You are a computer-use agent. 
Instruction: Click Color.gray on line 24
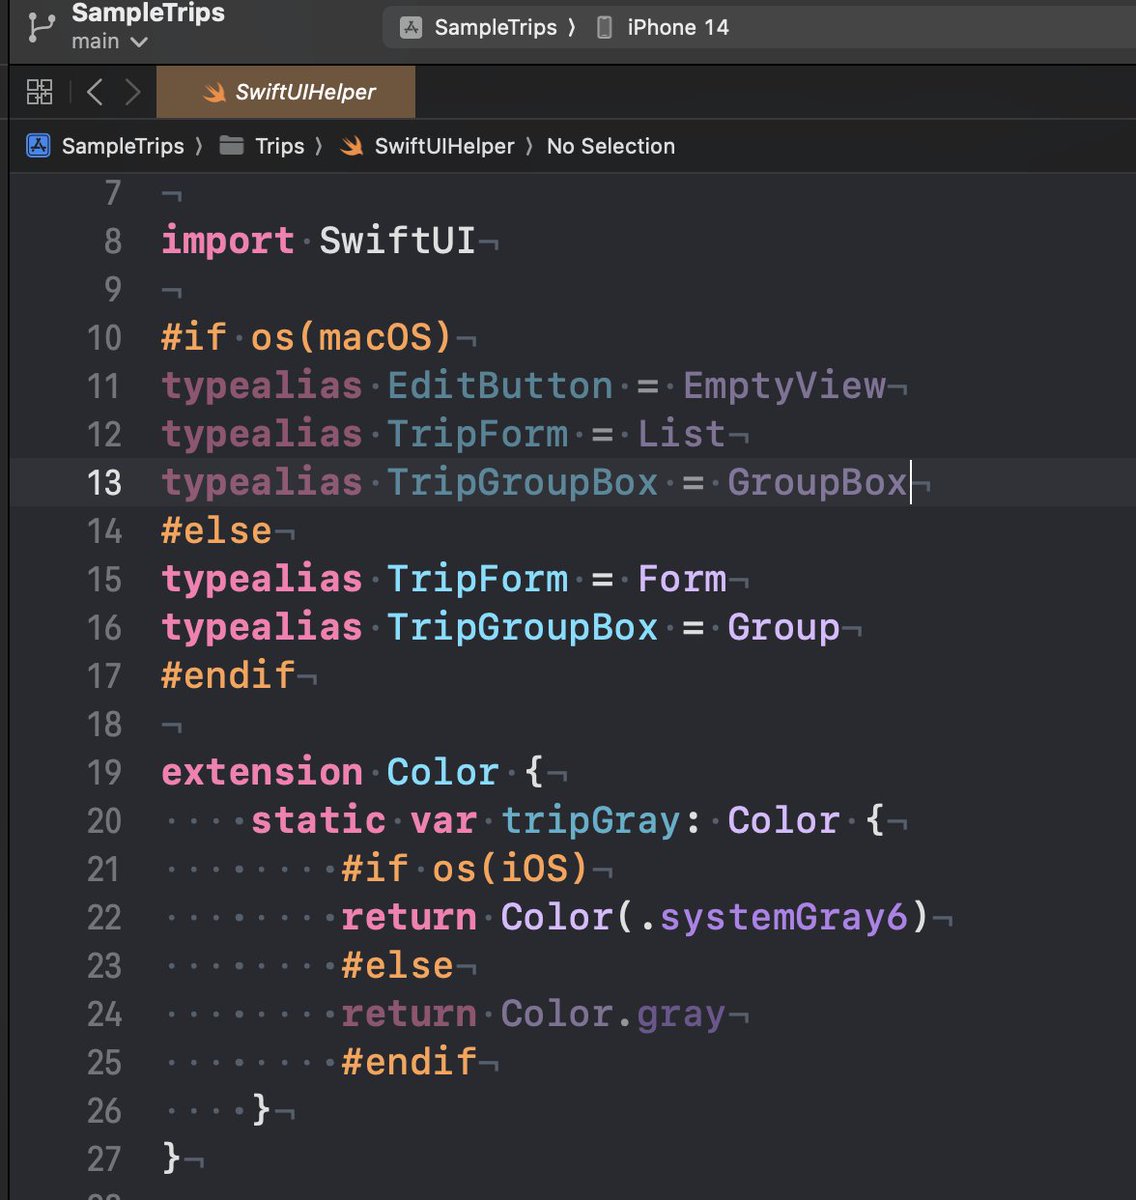613,1014
